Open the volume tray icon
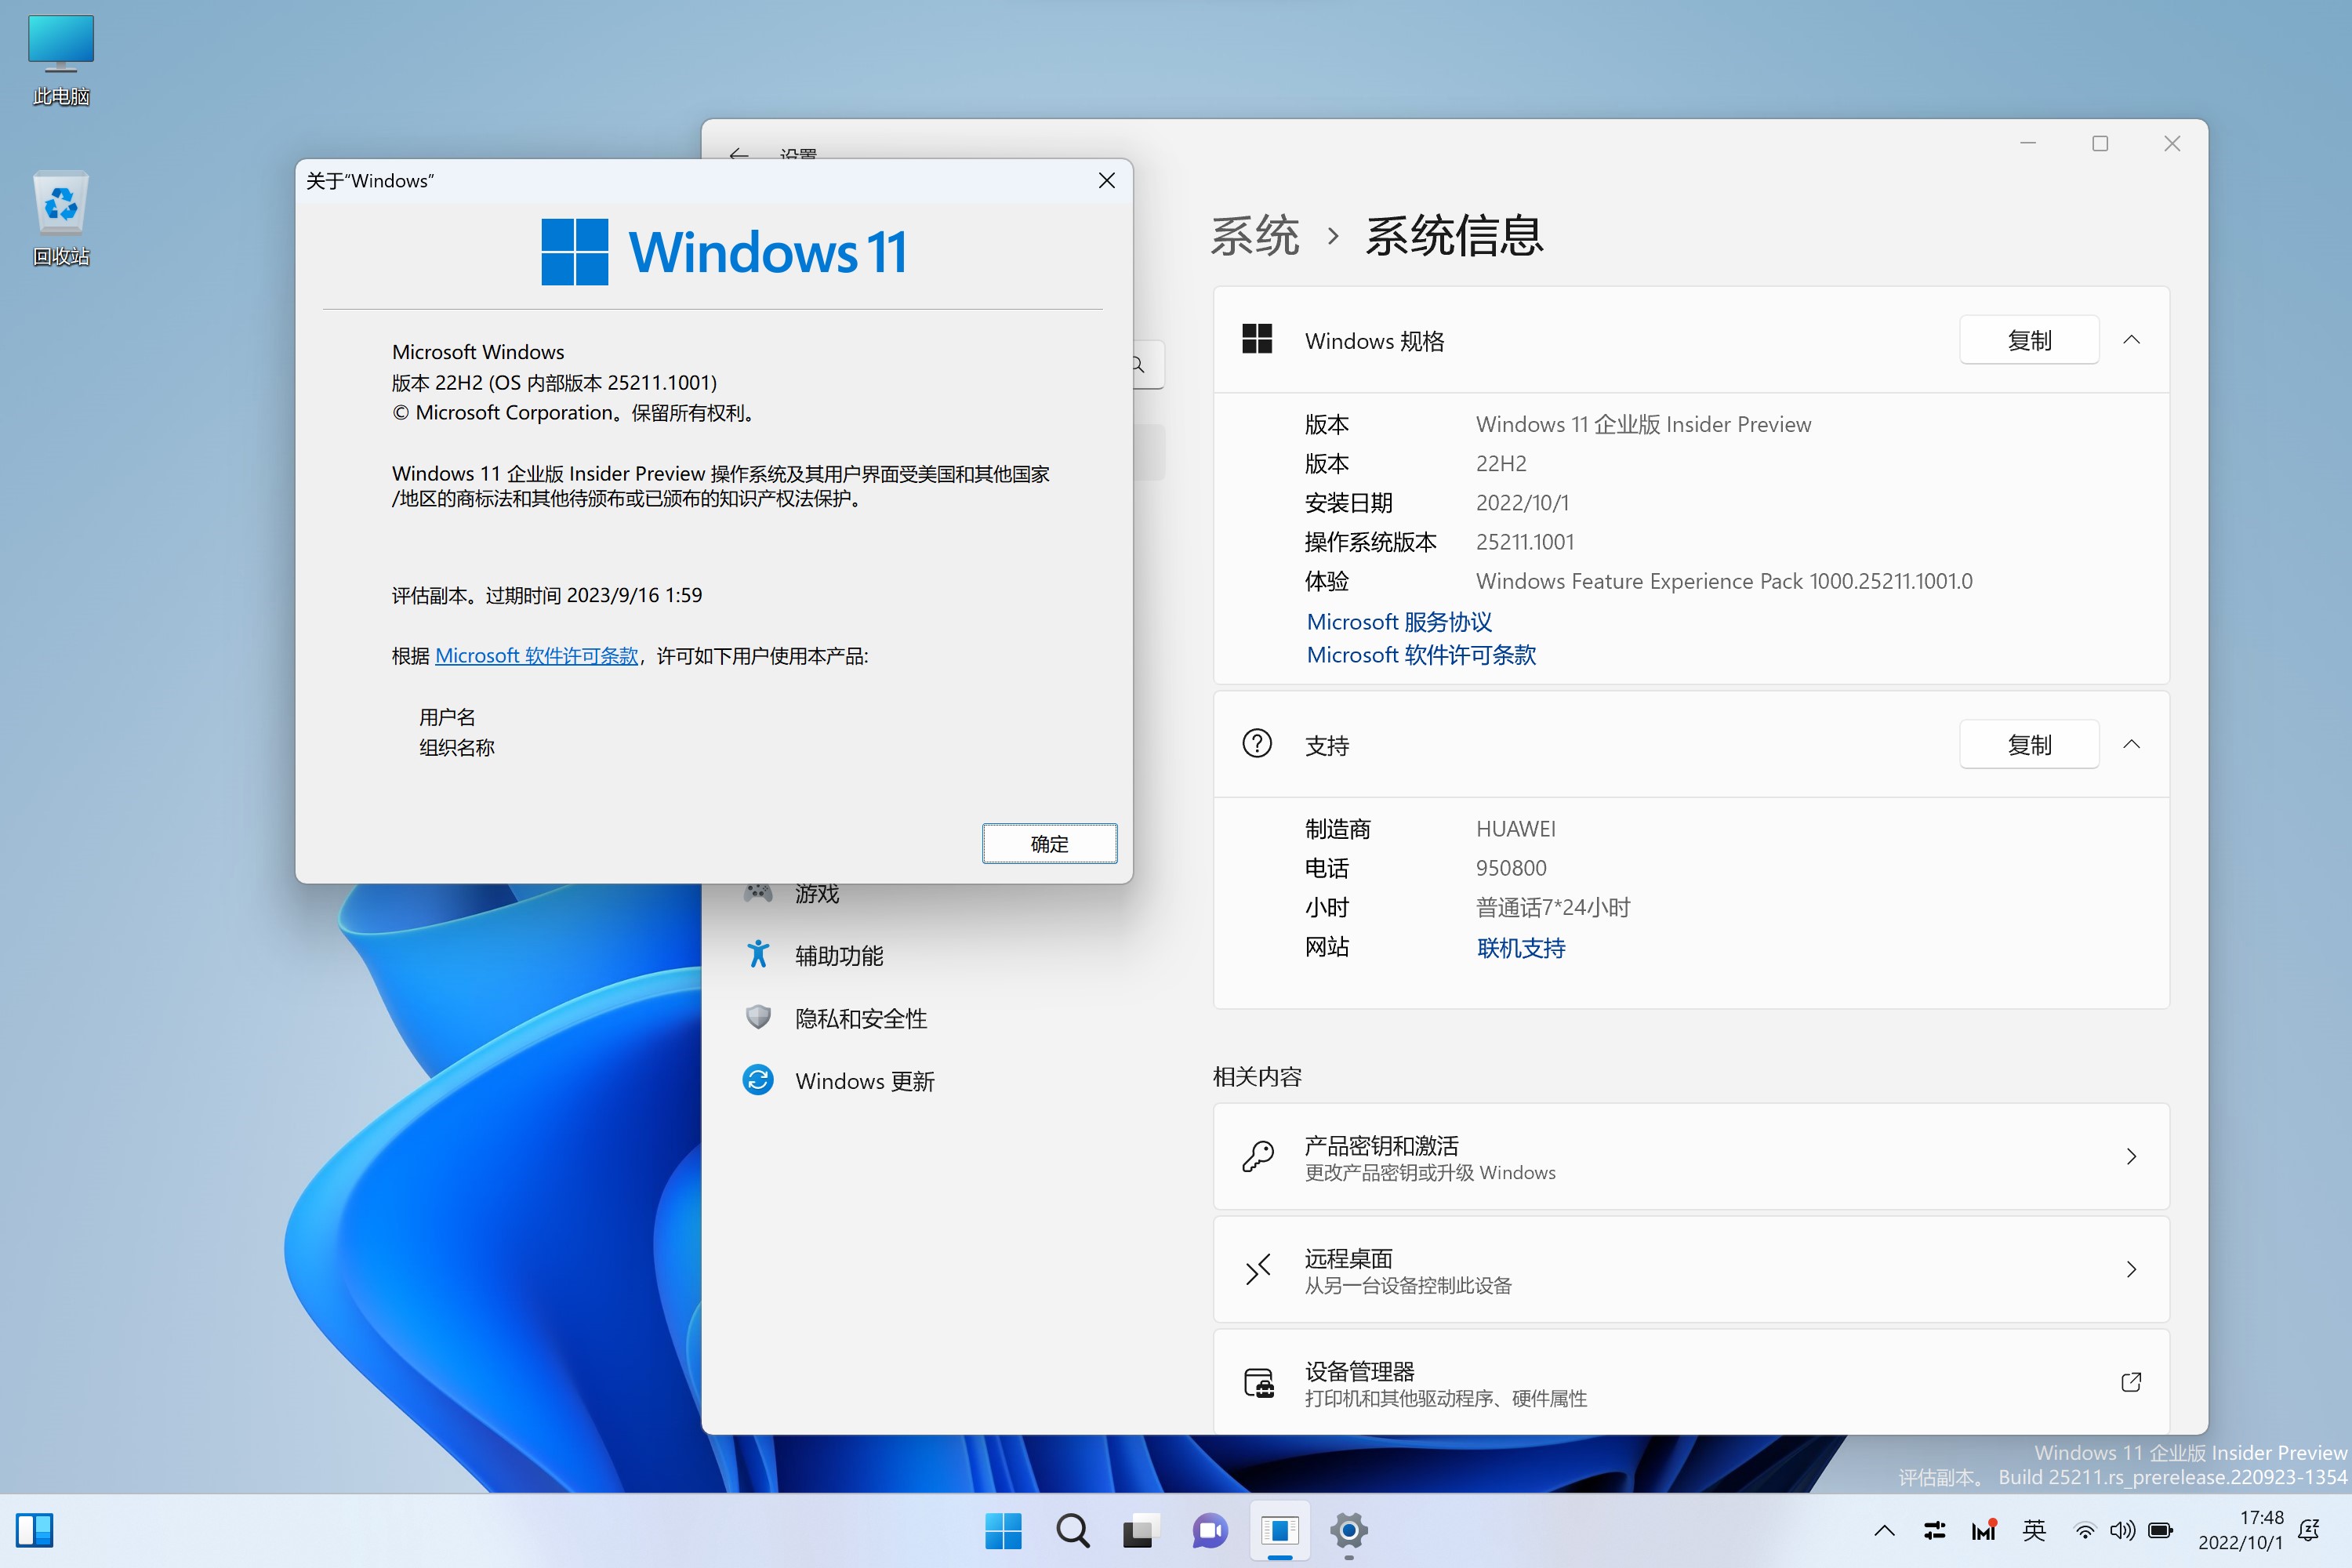 point(2122,1530)
